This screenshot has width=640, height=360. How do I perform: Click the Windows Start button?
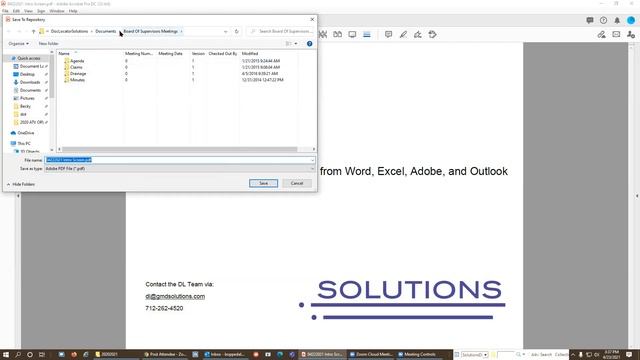click(x=6, y=355)
